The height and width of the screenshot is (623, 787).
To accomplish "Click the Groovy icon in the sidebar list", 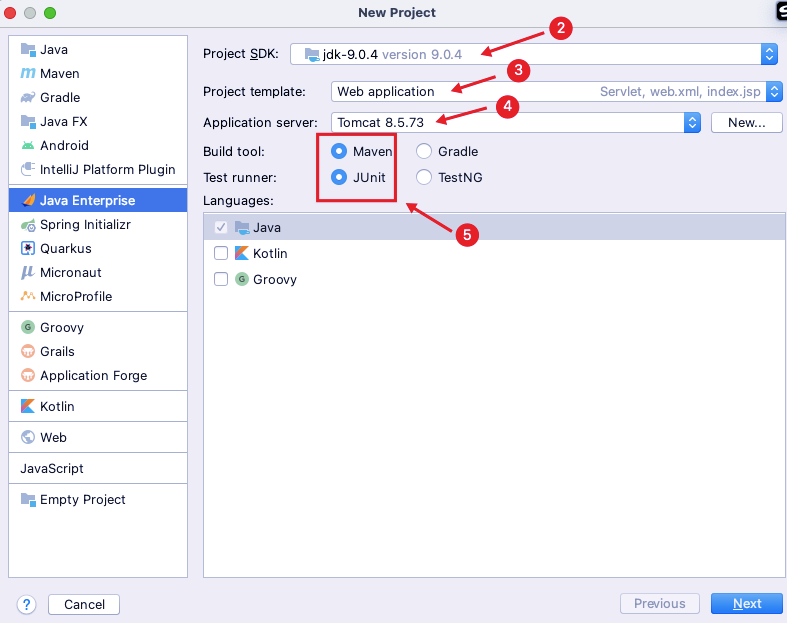I will (28, 327).
